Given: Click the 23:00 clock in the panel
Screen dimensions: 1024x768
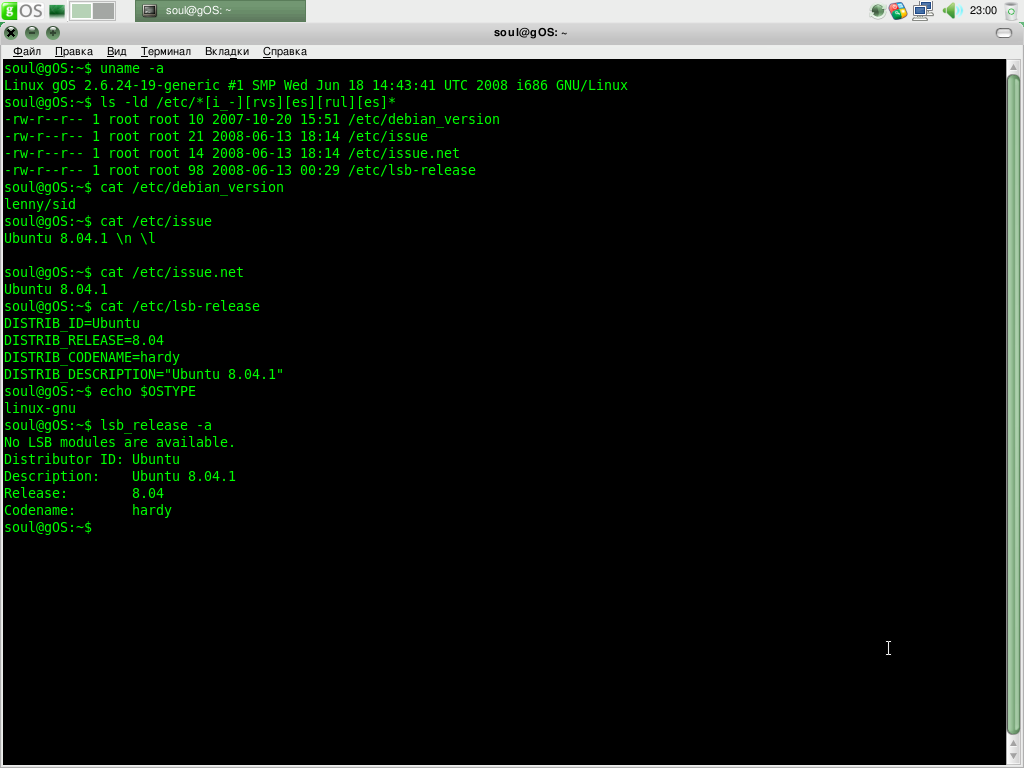Looking at the screenshot, I should 983,10.
